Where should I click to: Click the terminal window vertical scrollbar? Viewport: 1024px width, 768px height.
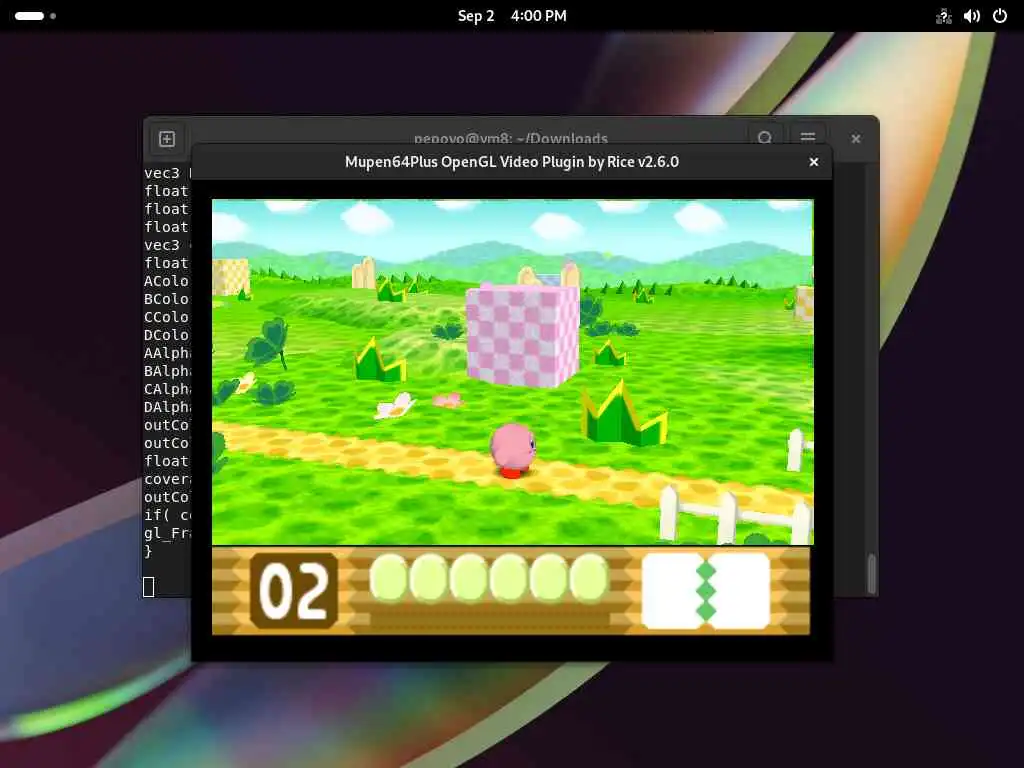871,573
